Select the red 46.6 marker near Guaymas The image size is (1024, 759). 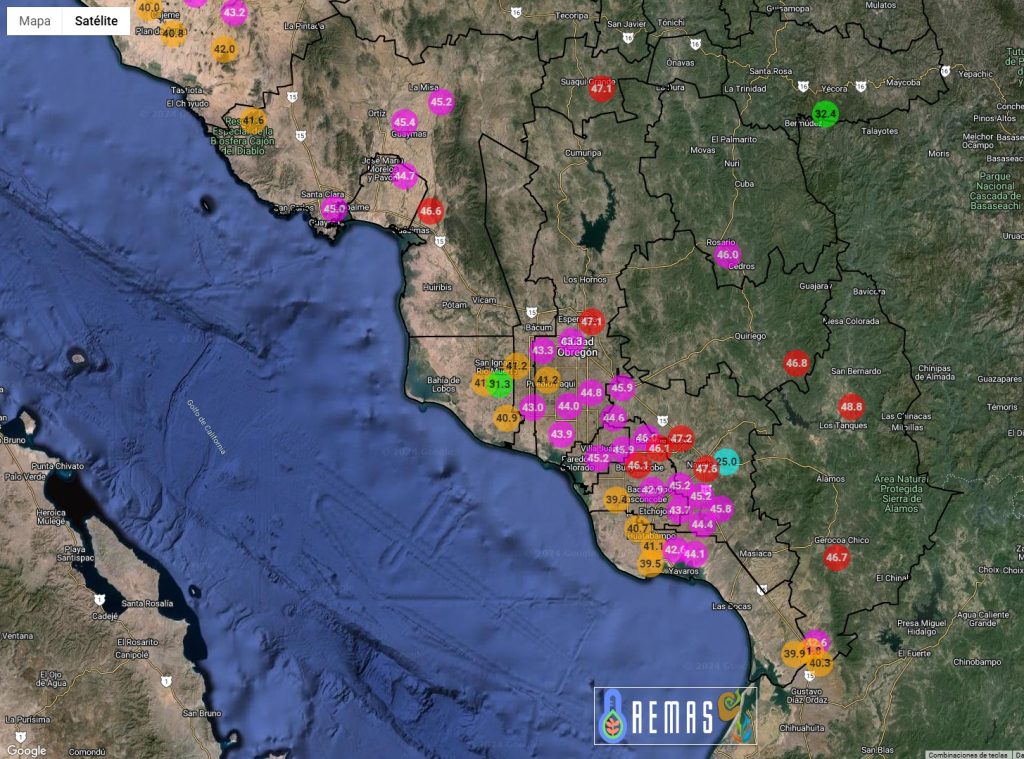[430, 211]
